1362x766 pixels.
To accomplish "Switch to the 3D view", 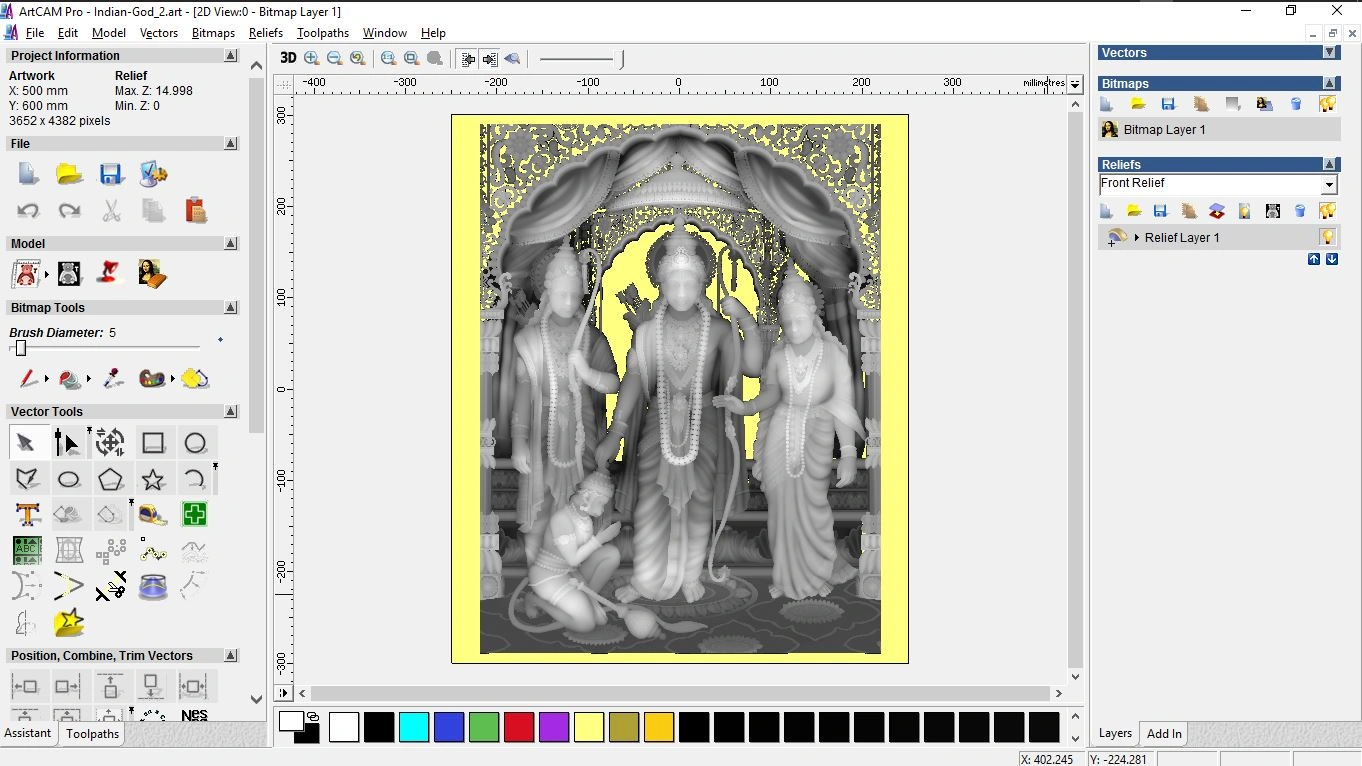I will pos(288,57).
